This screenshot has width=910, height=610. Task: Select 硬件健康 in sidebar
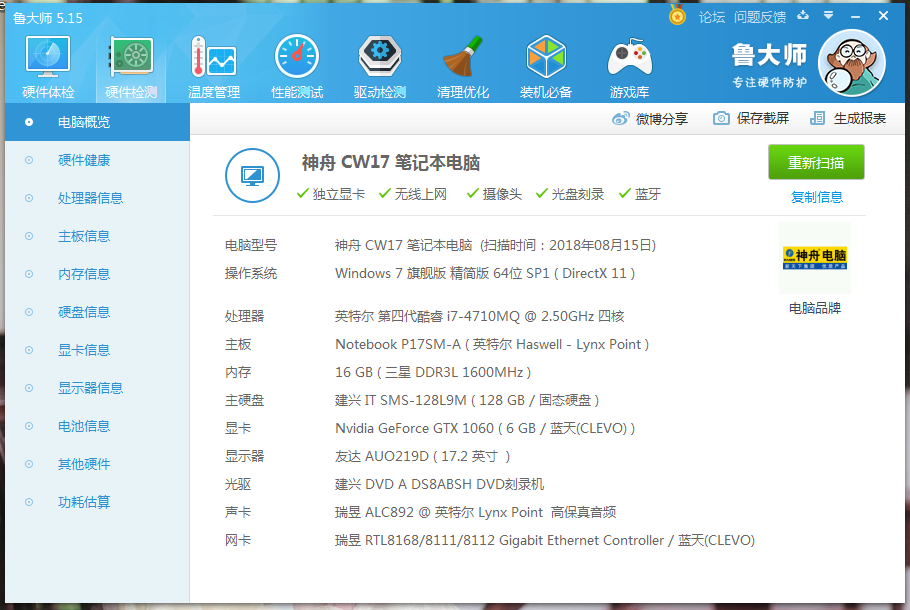98,160
